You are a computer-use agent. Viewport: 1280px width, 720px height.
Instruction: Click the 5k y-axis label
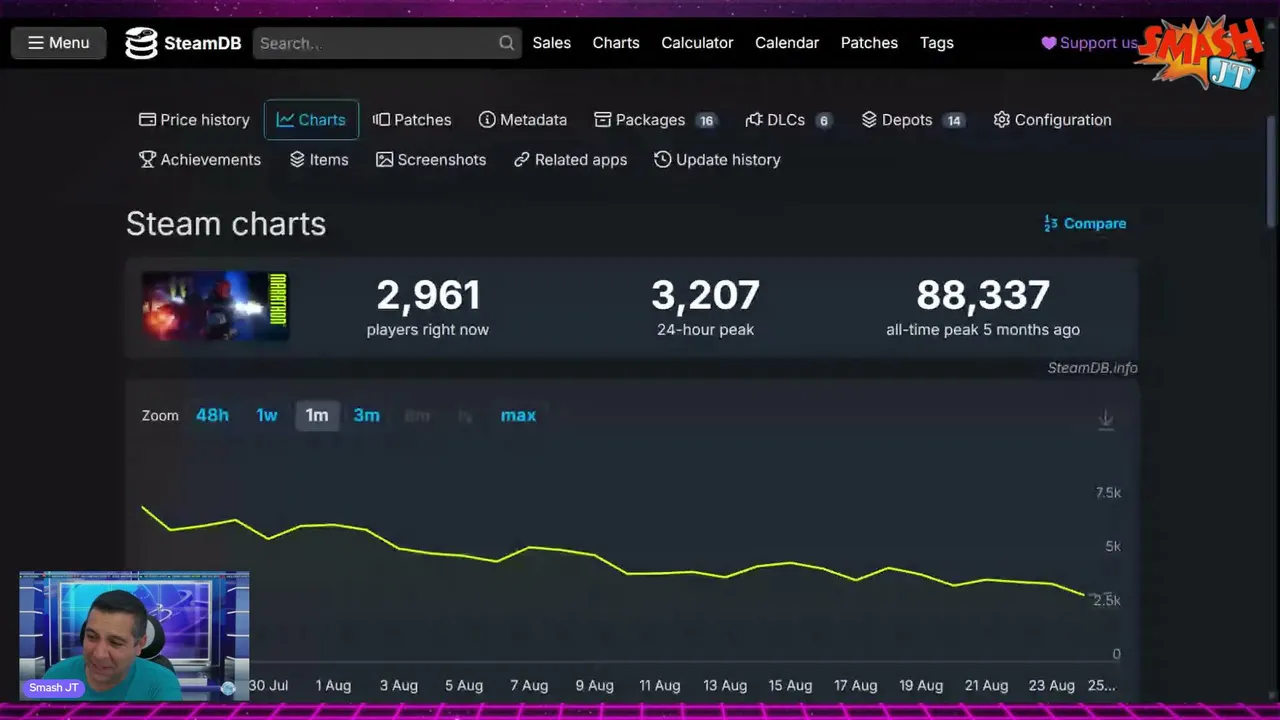click(1113, 546)
